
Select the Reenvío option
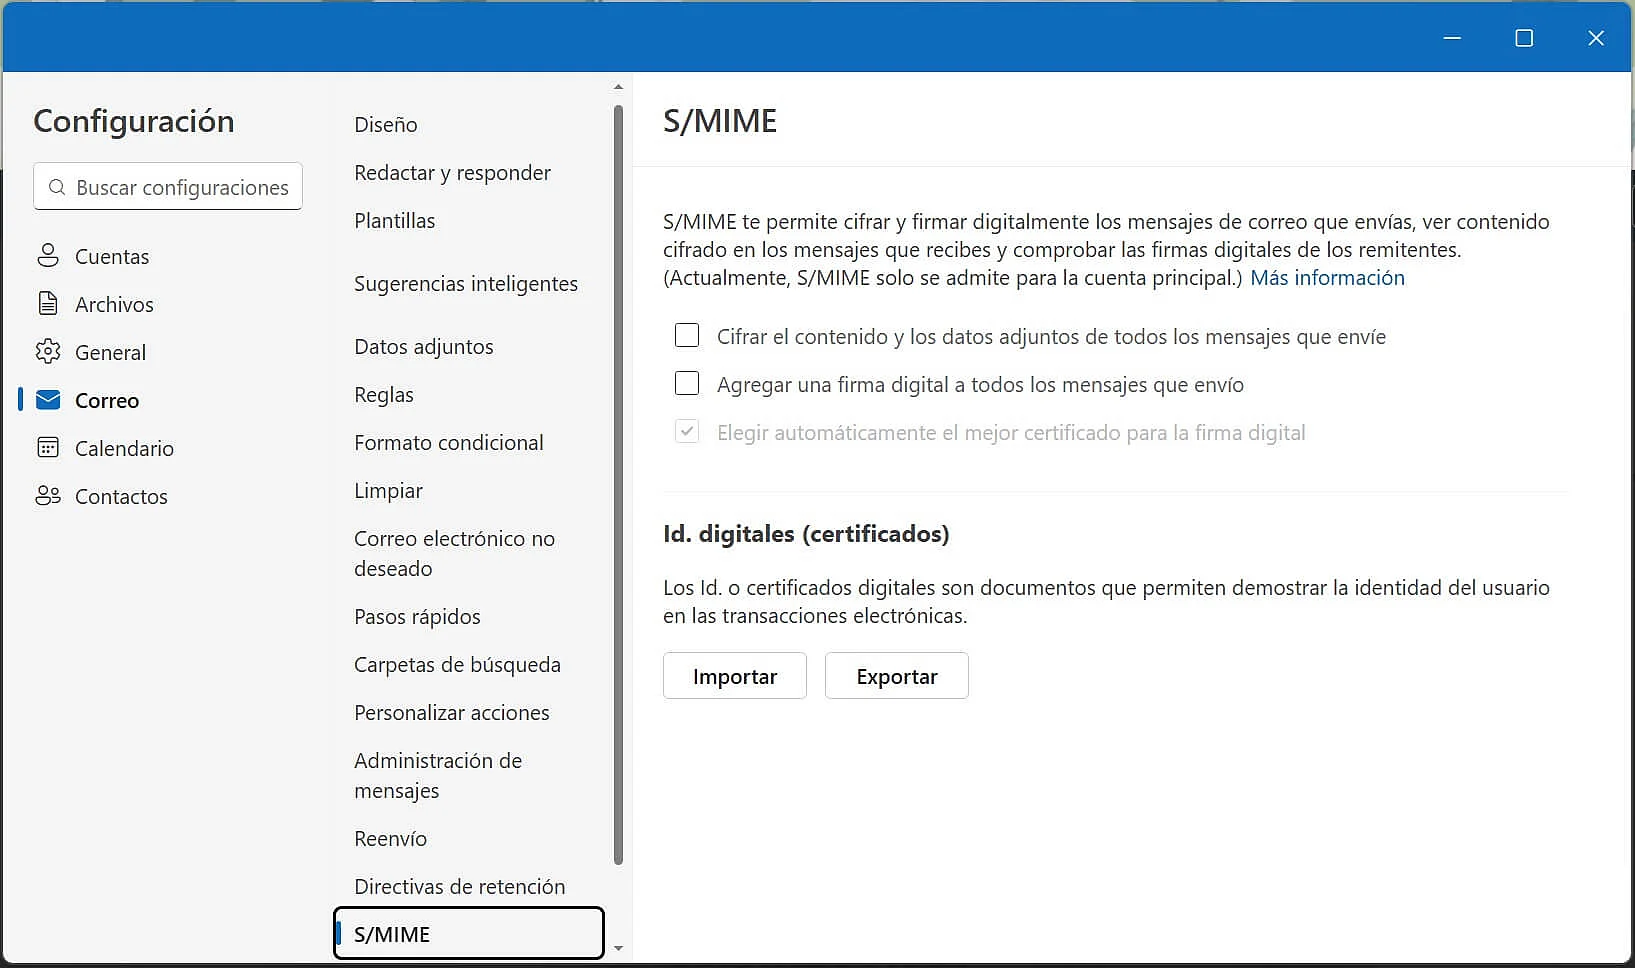[x=390, y=839]
